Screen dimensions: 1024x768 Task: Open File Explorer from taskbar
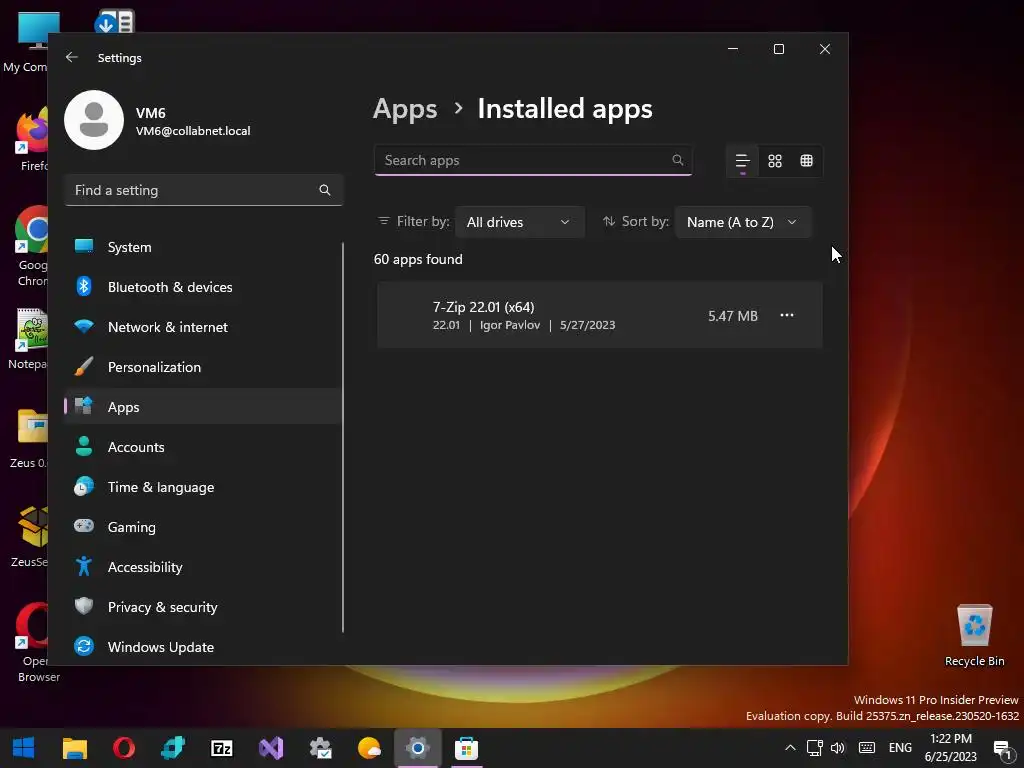74,748
